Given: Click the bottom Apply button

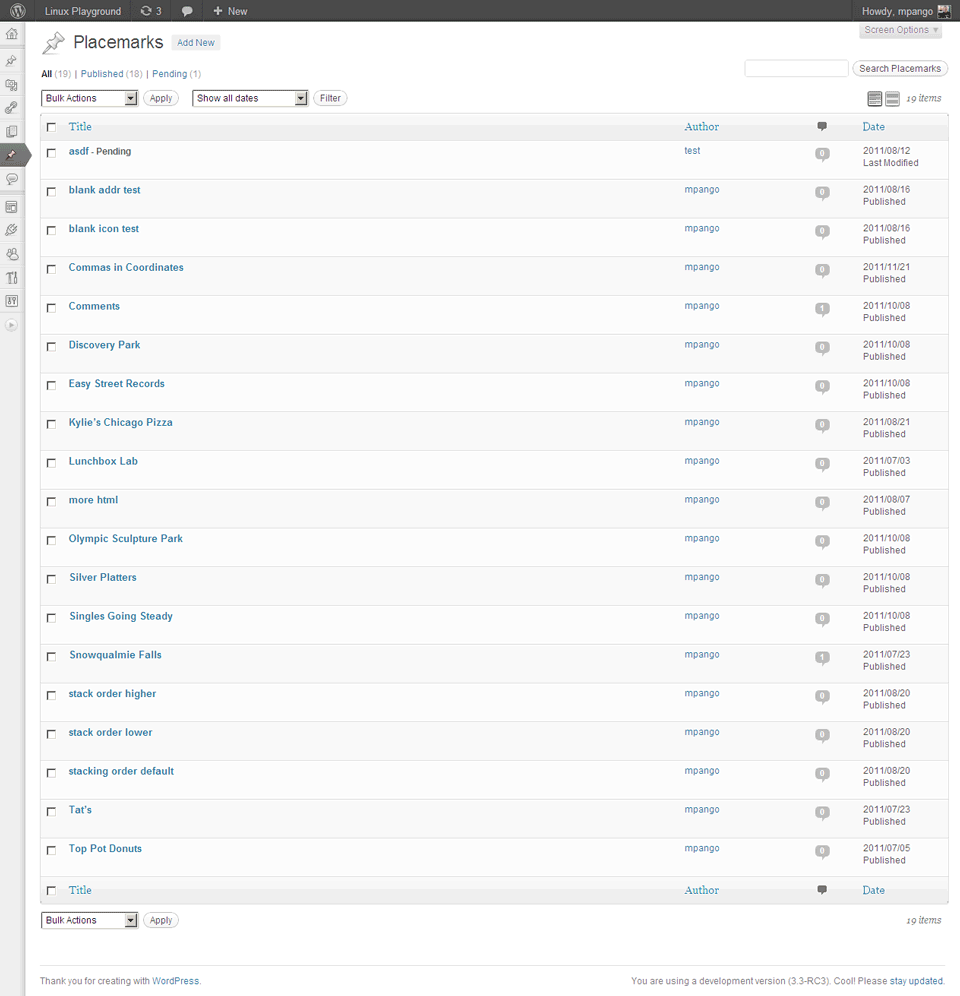Looking at the screenshot, I should click(x=161, y=920).
